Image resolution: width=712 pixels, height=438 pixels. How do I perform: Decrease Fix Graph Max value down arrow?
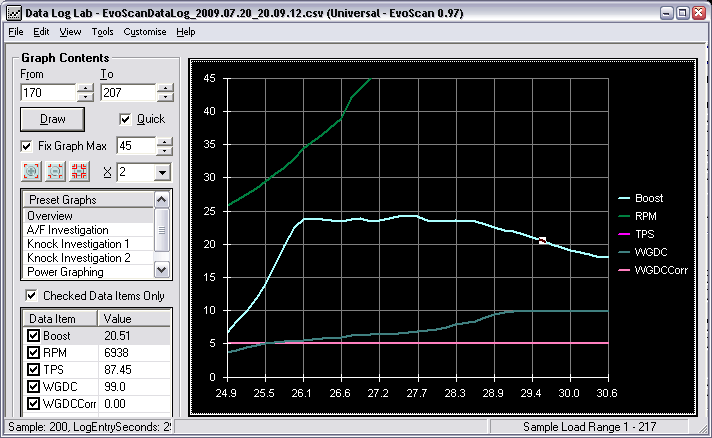click(164, 150)
